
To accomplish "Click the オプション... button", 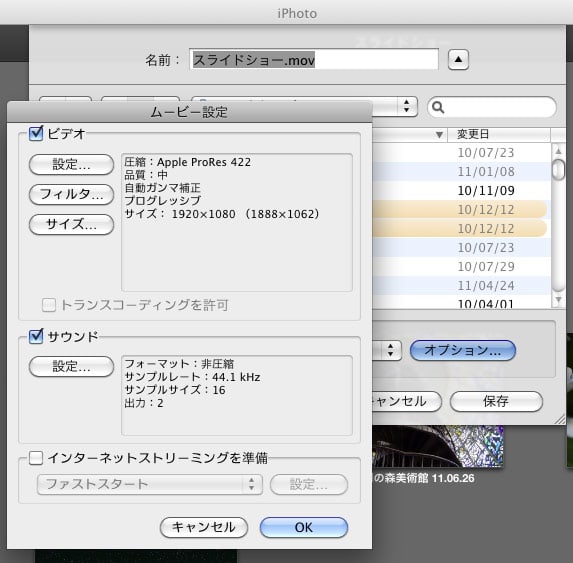I will tap(463, 350).
